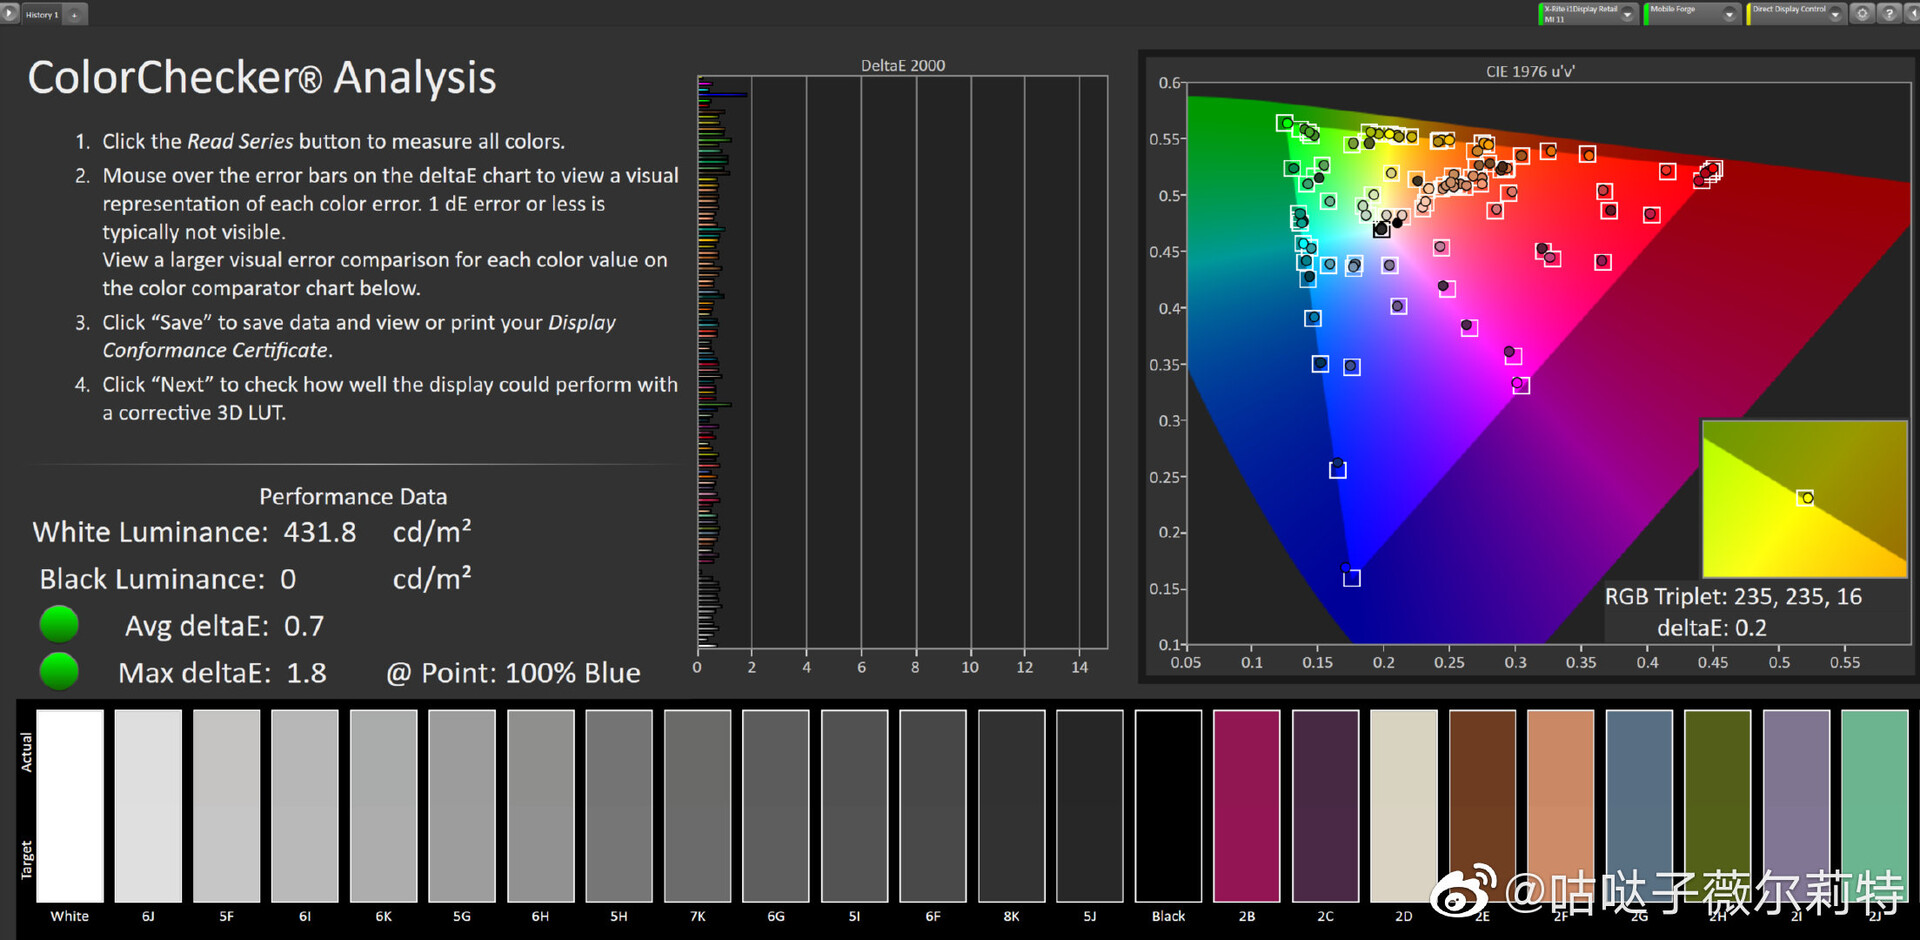Screen dimensions: 1920x940
Task: Open help with the question mark icon
Action: [x=1889, y=14]
